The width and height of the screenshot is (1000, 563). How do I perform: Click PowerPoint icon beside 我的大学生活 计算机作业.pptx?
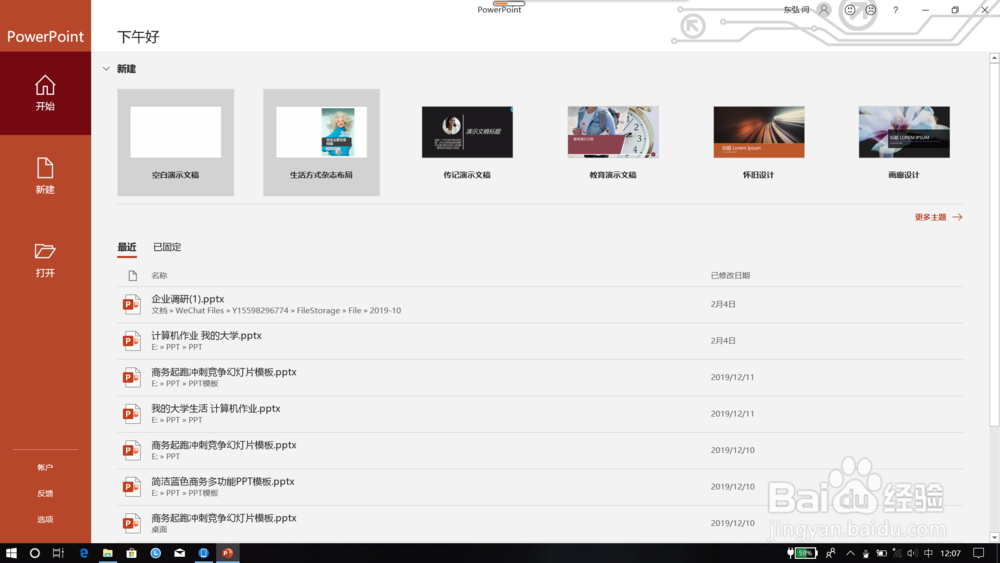(x=131, y=414)
